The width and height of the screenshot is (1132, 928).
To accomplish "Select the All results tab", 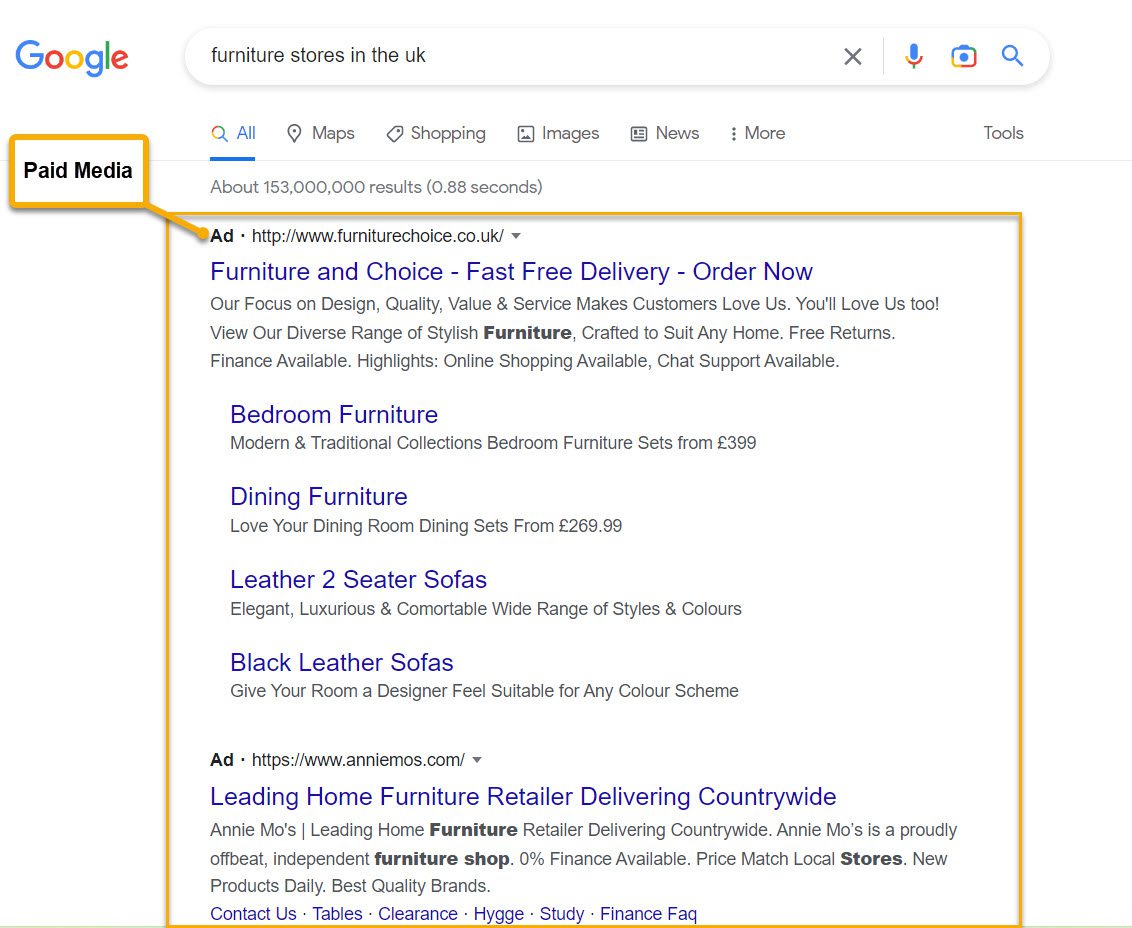I will (233, 134).
